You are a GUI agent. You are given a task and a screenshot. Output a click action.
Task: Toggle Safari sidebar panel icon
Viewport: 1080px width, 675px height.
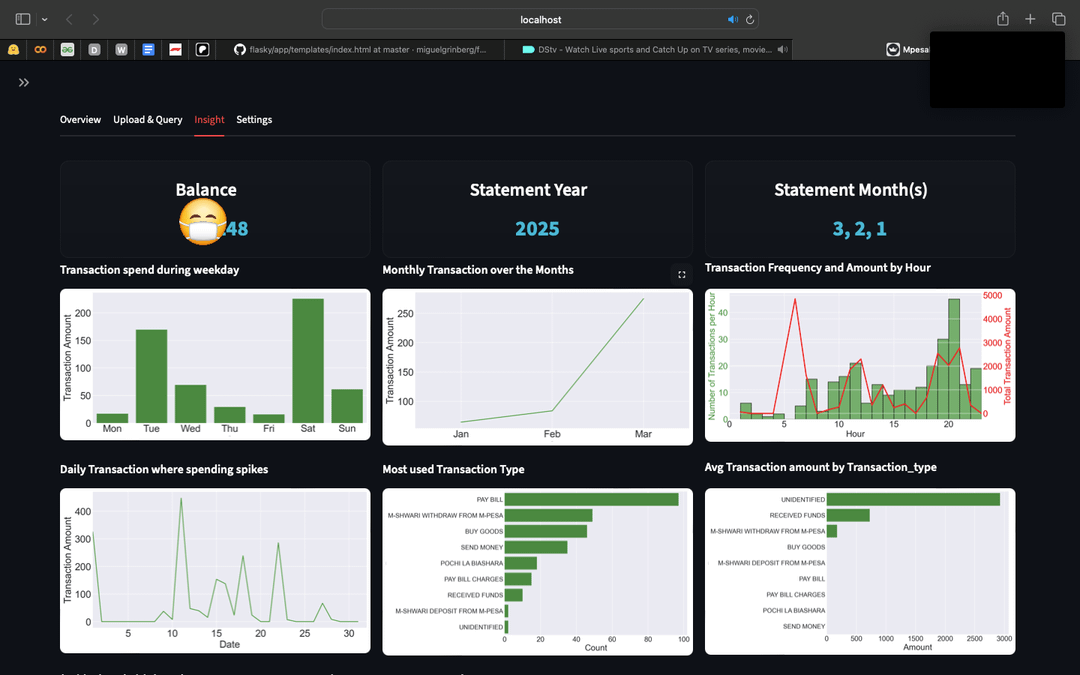point(23,19)
